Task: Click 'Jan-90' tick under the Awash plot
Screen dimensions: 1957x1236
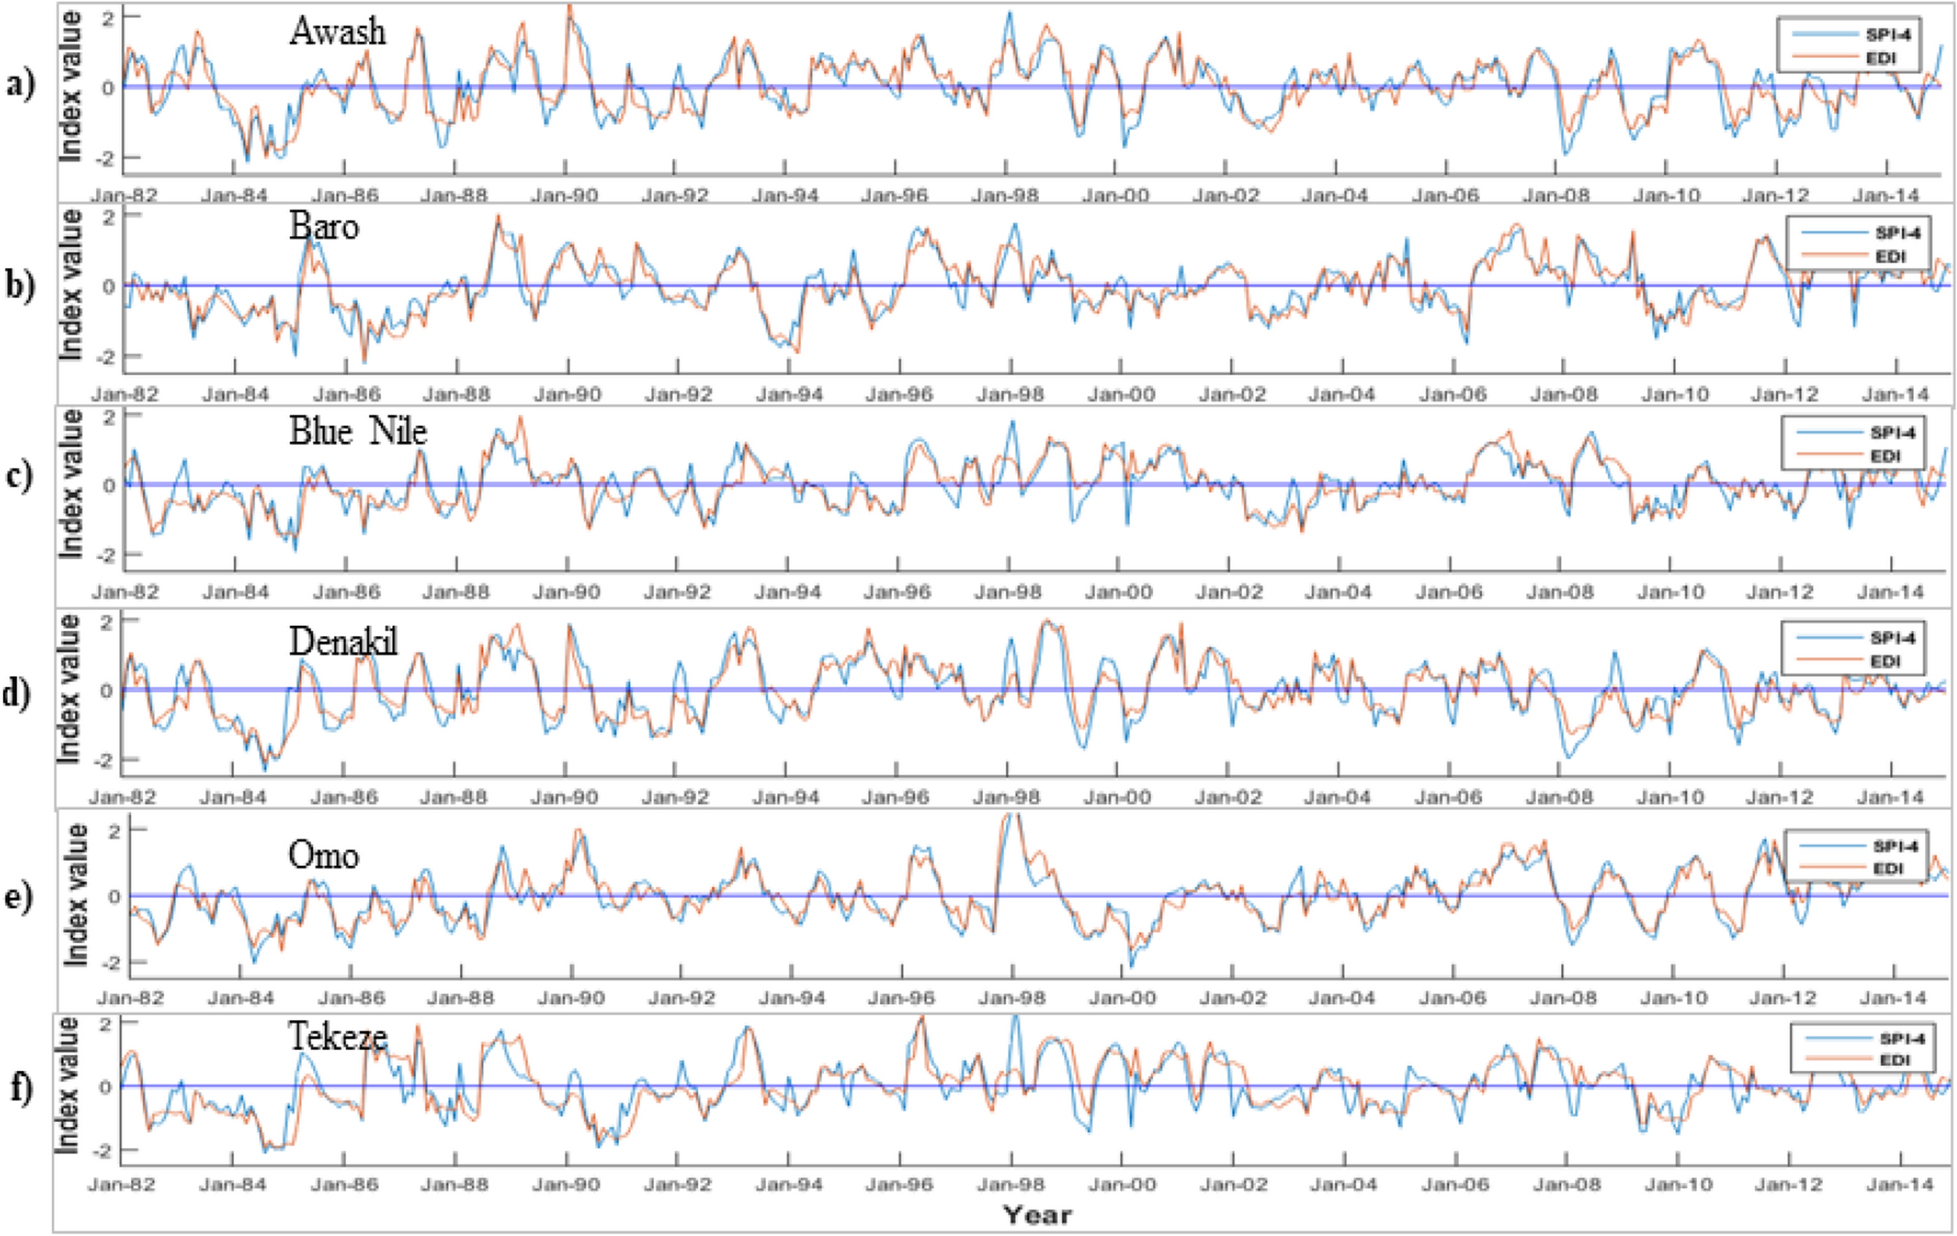Action: tap(565, 195)
